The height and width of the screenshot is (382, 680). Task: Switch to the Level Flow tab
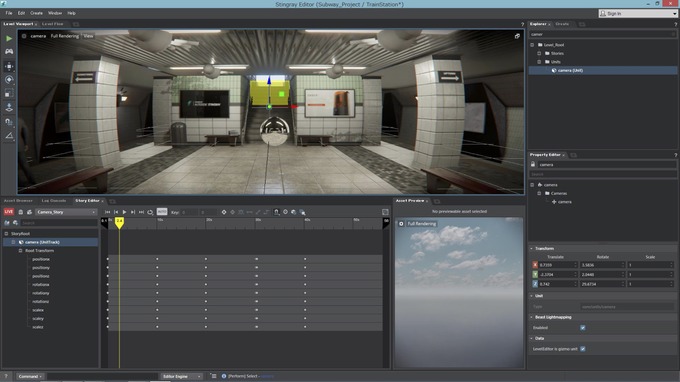[53, 24]
